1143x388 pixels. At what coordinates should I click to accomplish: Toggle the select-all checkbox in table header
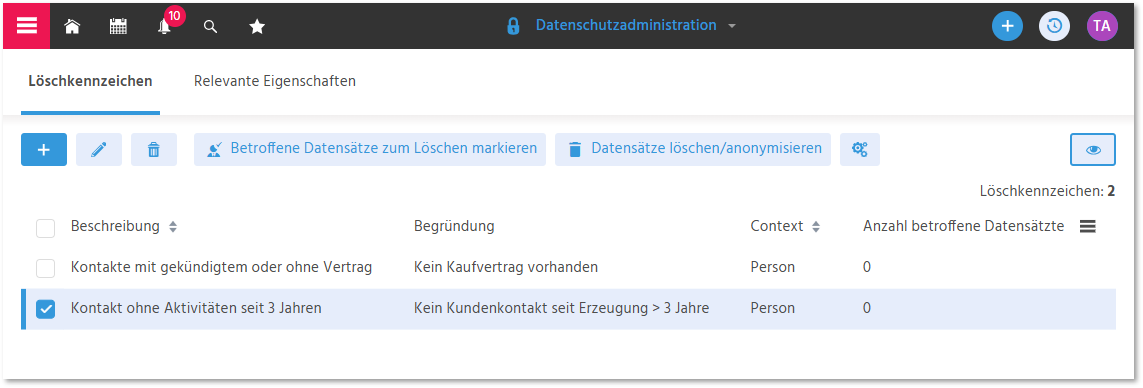[x=45, y=228]
